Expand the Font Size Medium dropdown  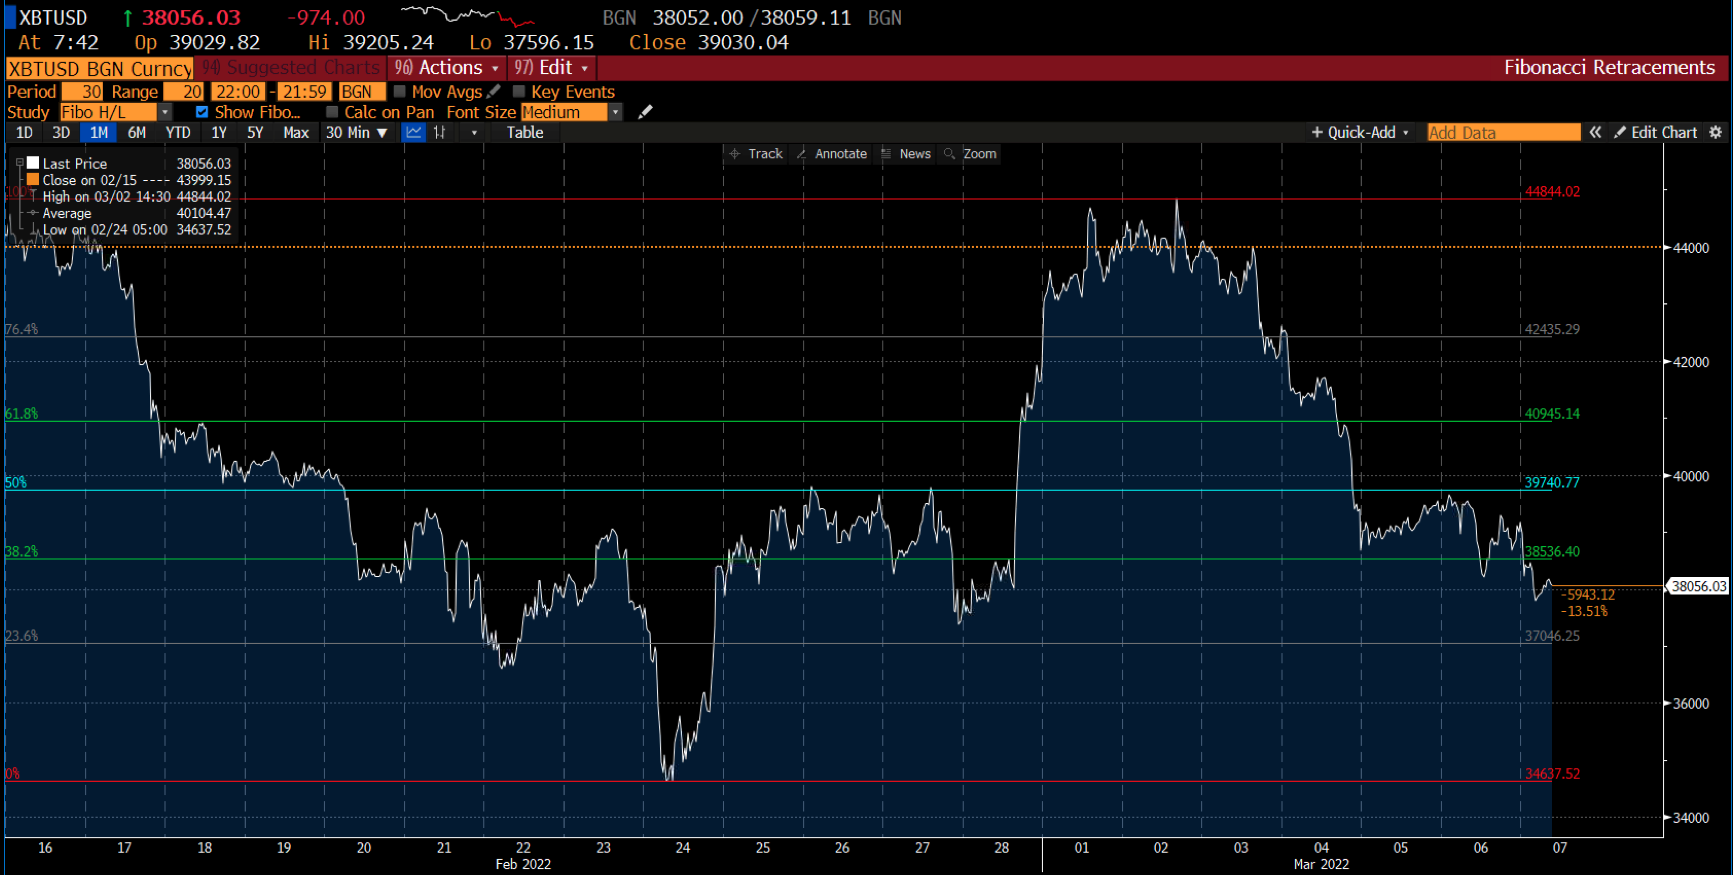615,112
